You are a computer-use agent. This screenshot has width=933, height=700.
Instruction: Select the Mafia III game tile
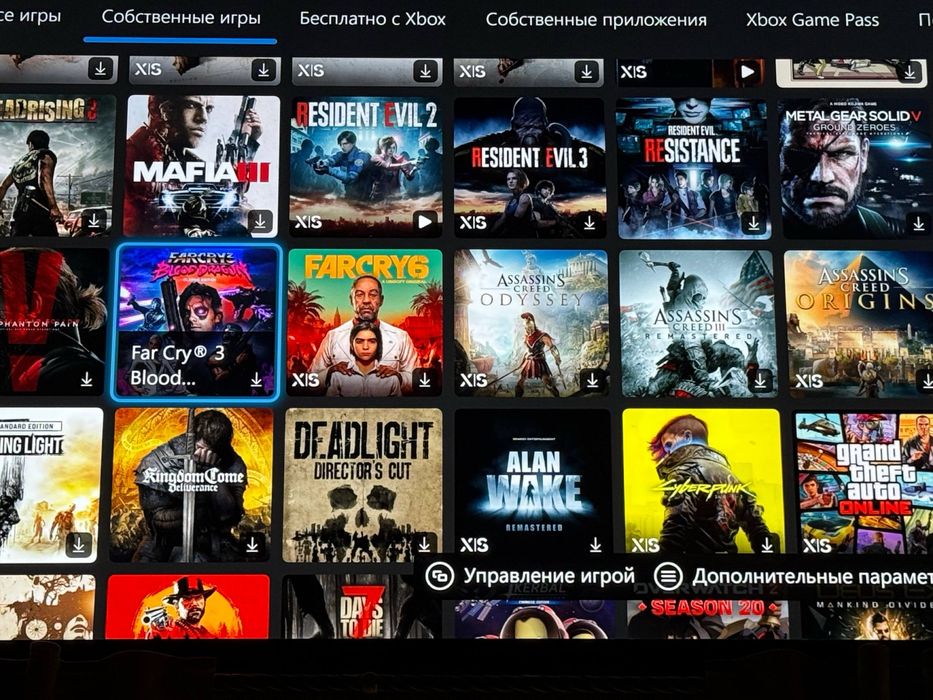point(202,166)
